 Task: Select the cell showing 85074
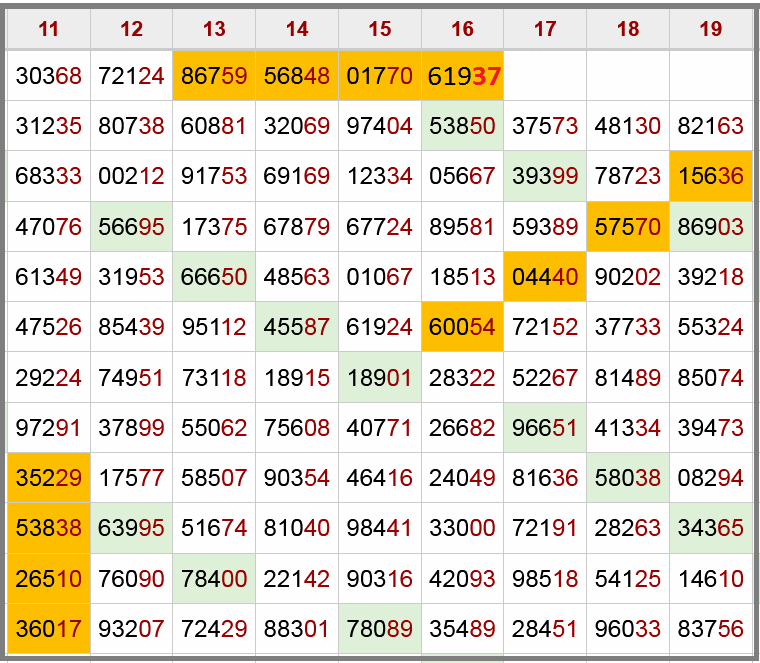(x=711, y=377)
